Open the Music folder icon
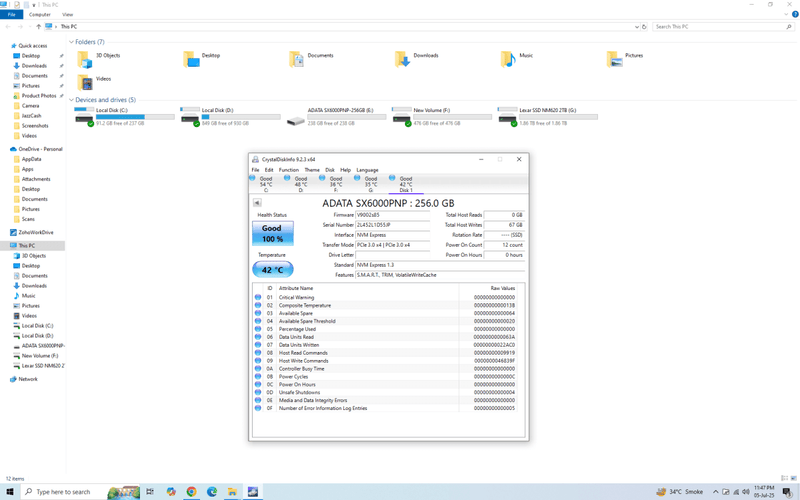This screenshot has width=800, height=500. coord(508,59)
